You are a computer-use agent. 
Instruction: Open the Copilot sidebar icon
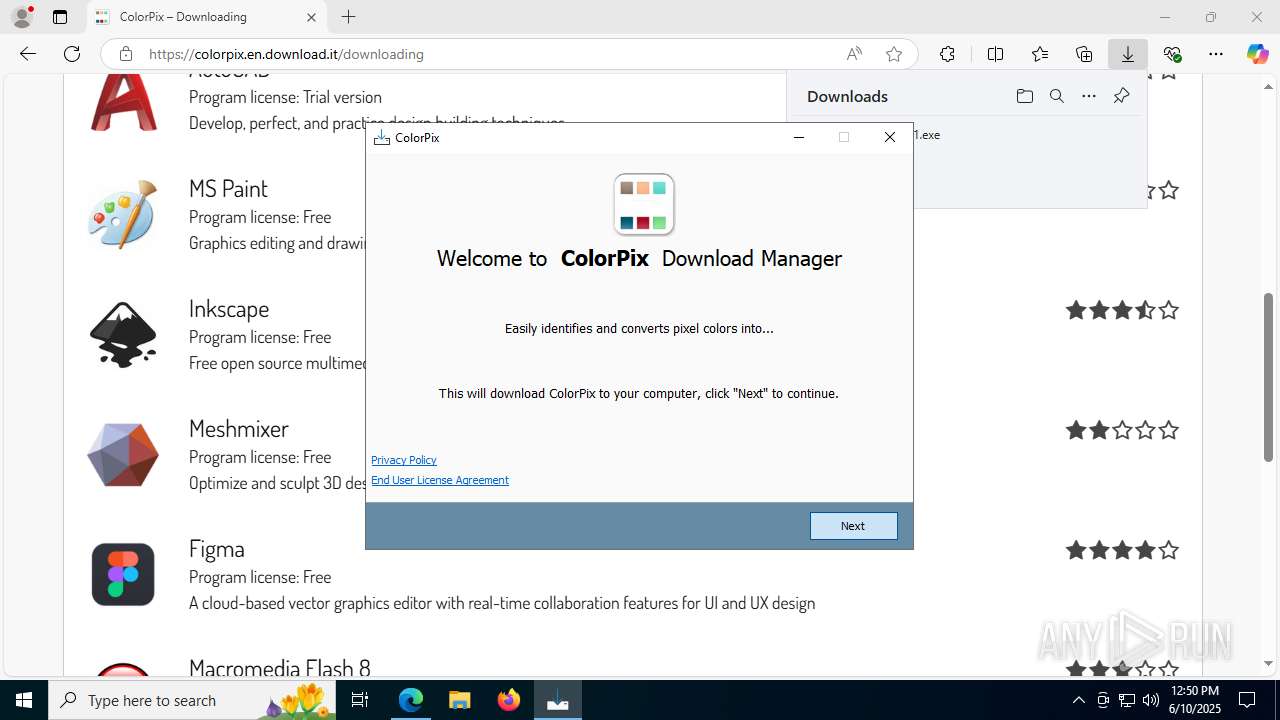coord(1258,54)
